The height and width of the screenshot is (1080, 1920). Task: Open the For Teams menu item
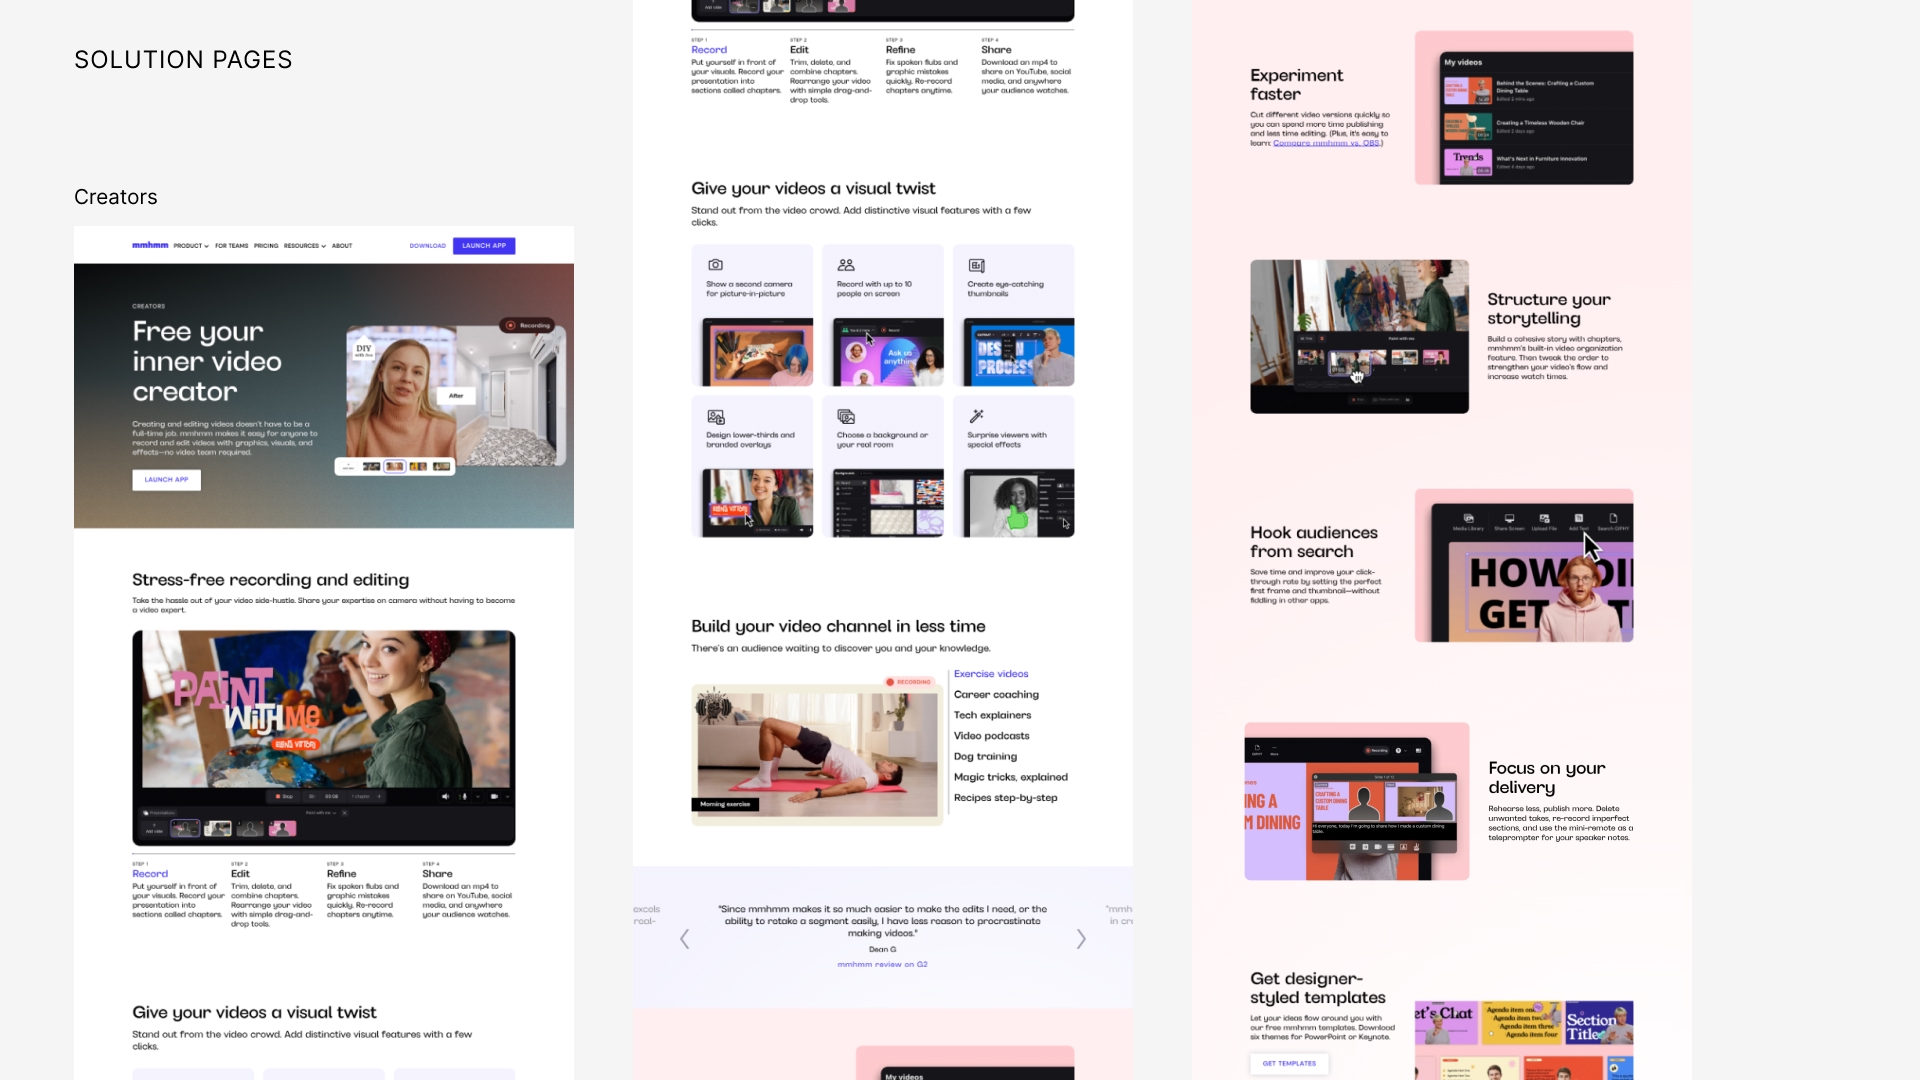[x=231, y=246]
